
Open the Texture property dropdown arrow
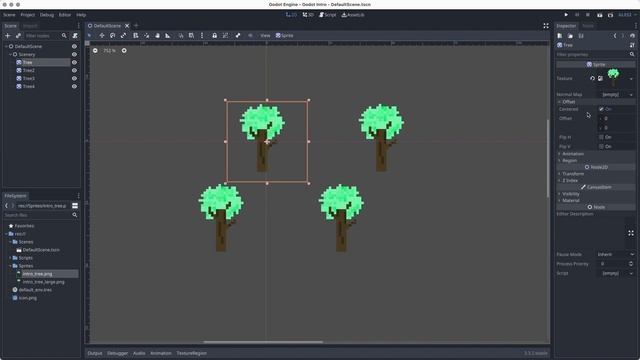[x=631, y=79]
